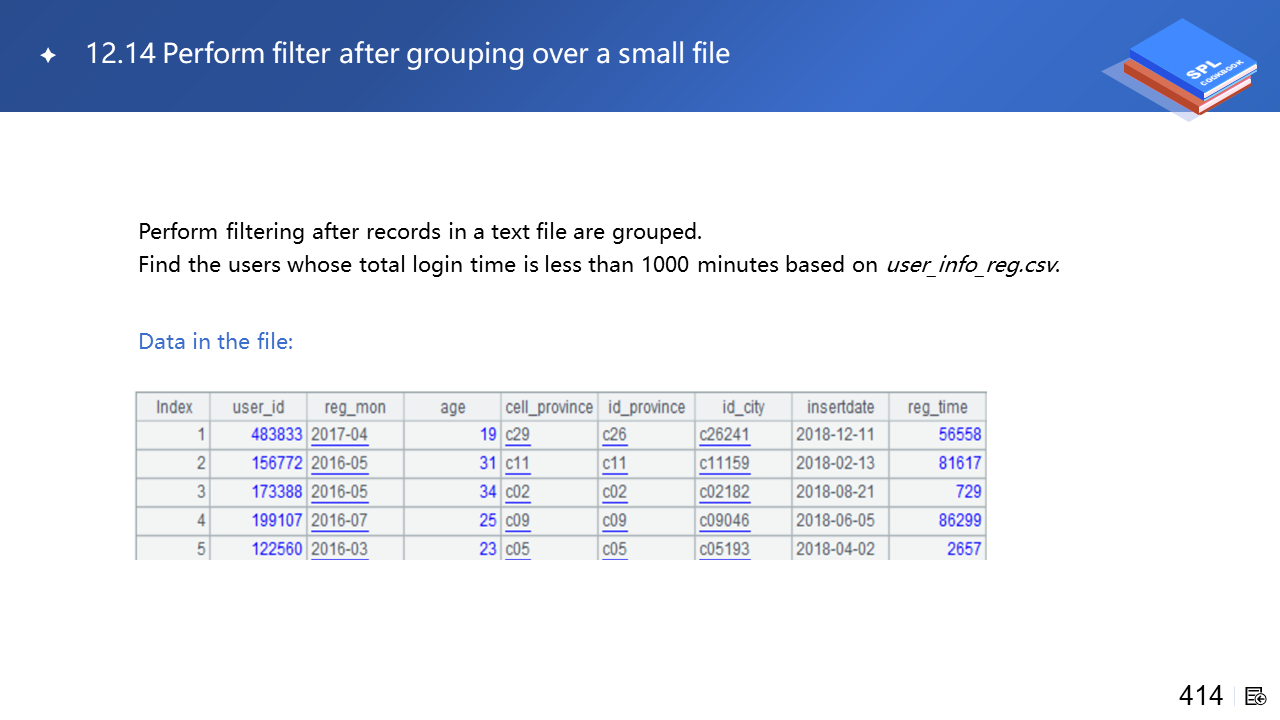Screen dimensions: 1280x720
Task: Click reg_mon cell 2016-07
Action: click(x=339, y=521)
